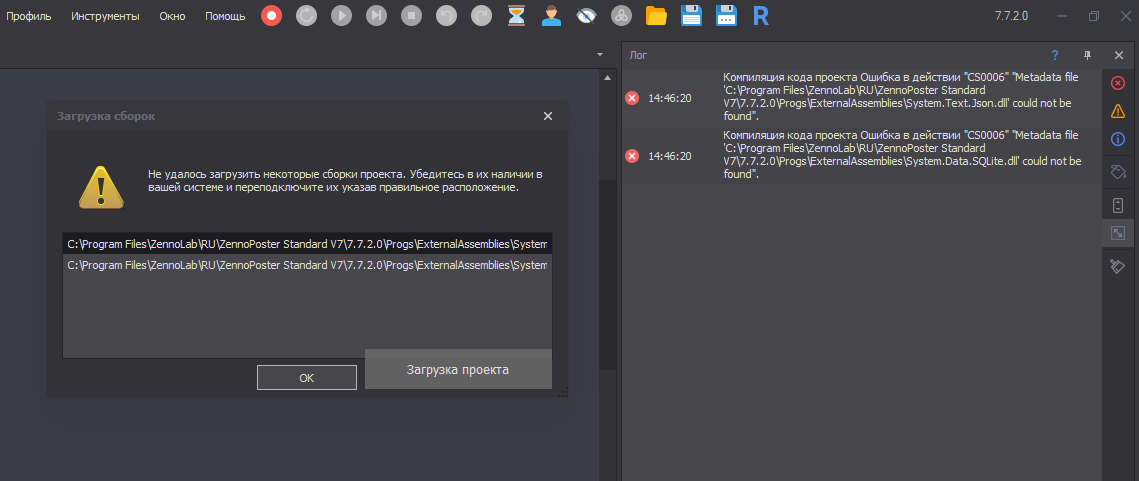Click the Undo arrow icon
This screenshot has height=481, width=1139.
pos(446,15)
